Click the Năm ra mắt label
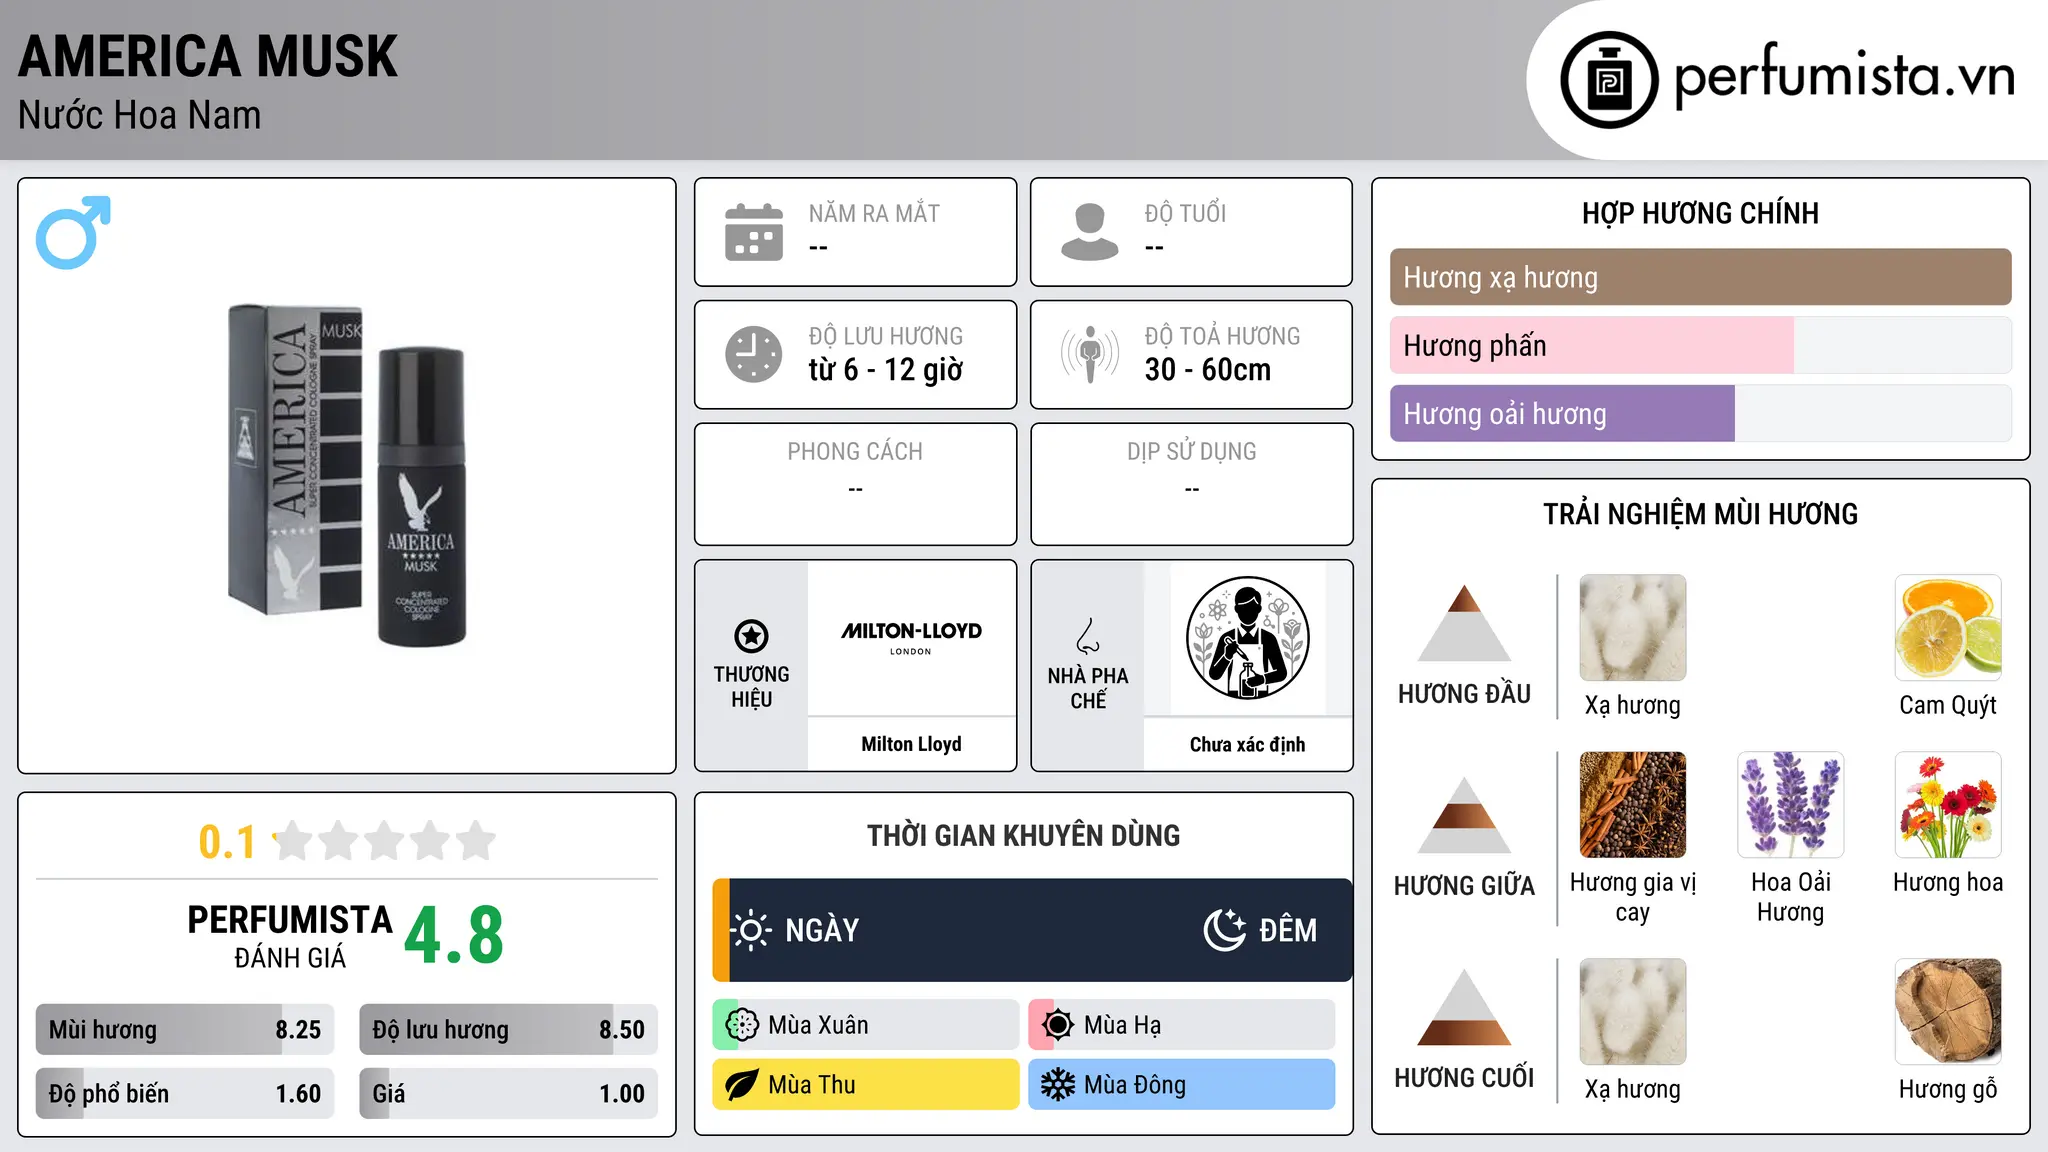 (874, 213)
